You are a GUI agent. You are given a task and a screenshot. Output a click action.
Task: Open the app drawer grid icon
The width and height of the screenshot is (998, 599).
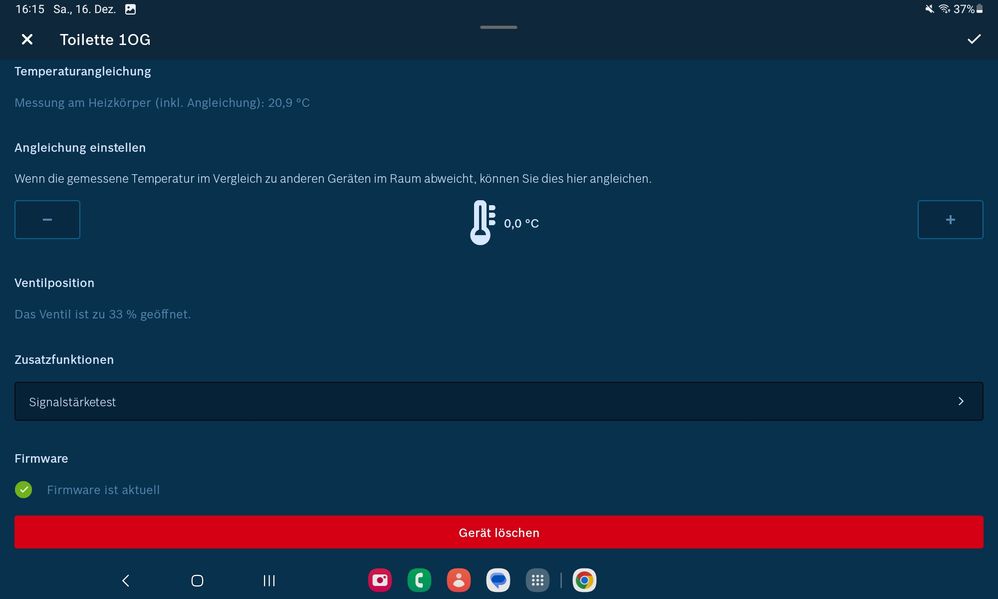coord(537,580)
